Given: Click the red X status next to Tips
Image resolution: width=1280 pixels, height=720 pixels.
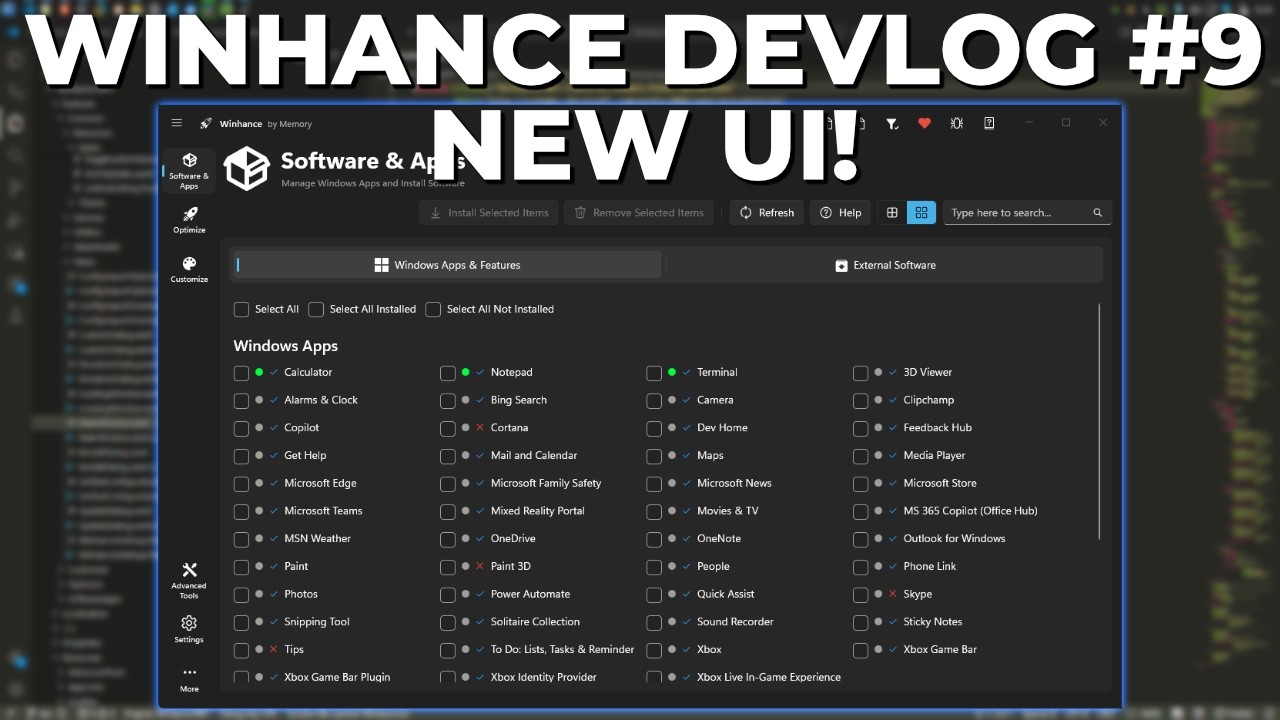Looking at the screenshot, I should coord(273,649).
